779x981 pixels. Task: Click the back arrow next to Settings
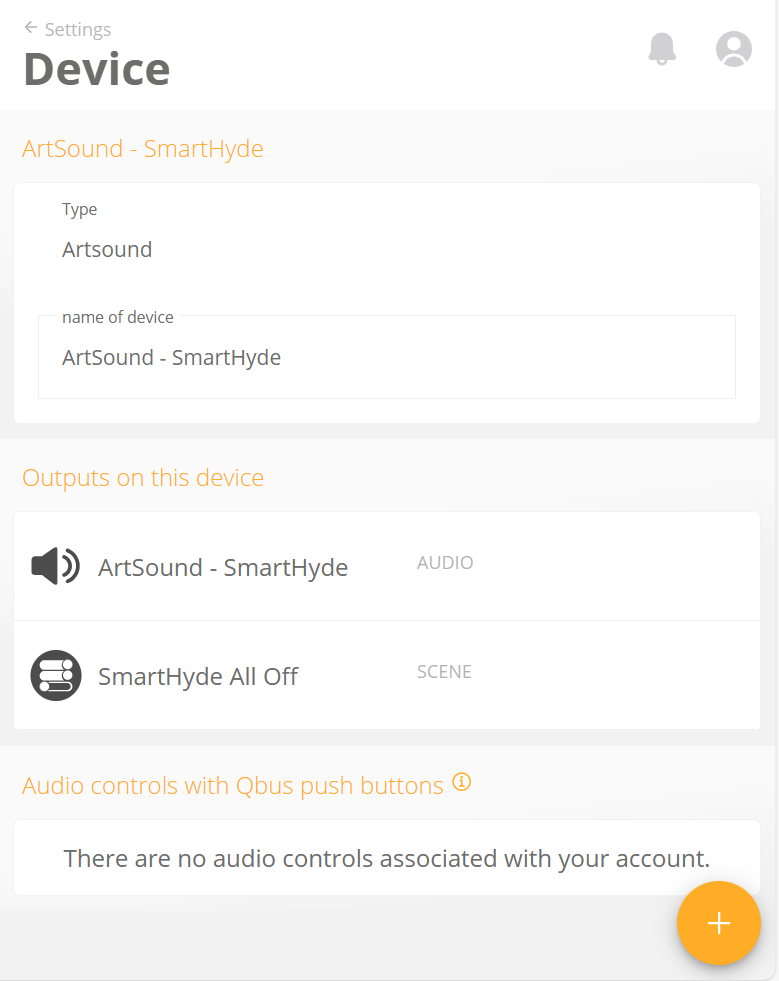(31, 27)
